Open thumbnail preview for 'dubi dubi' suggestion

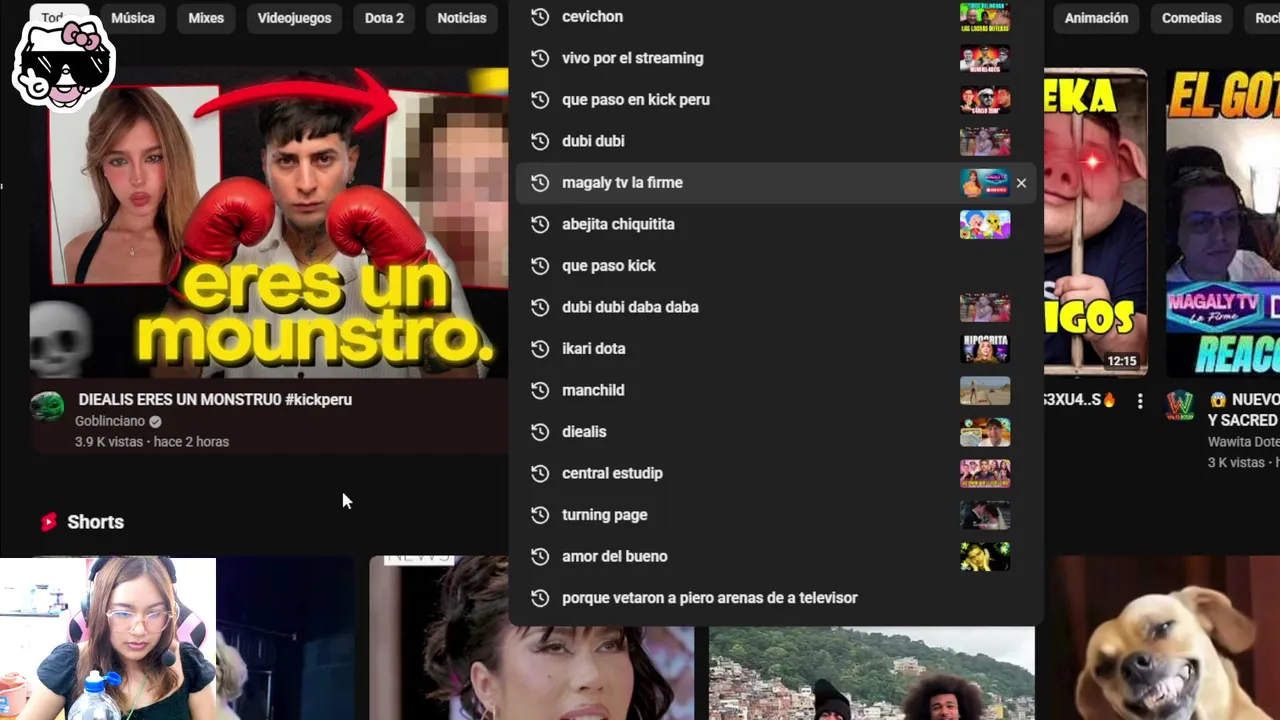(985, 141)
